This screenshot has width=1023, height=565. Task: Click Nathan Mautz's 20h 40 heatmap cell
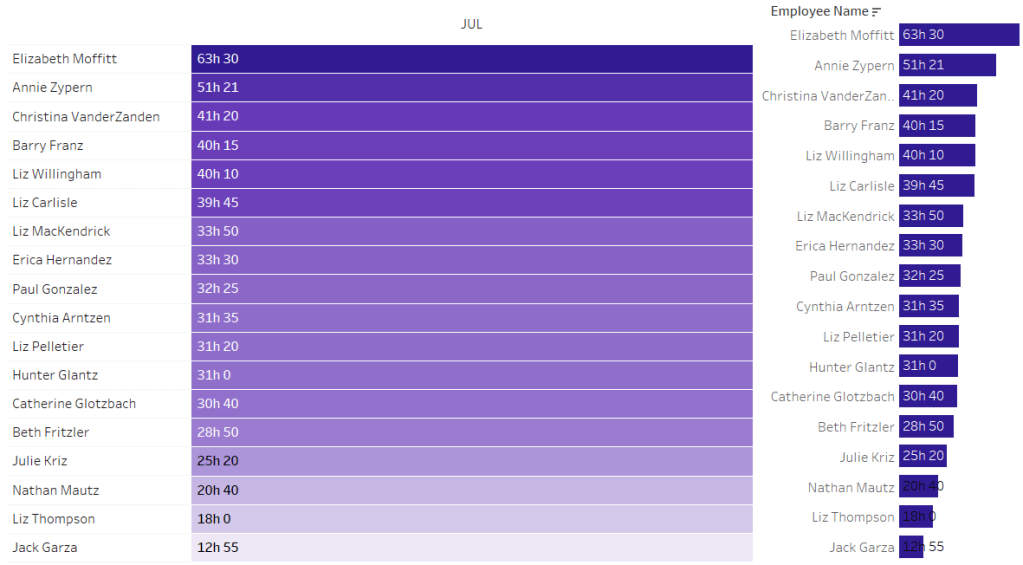coord(471,490)
